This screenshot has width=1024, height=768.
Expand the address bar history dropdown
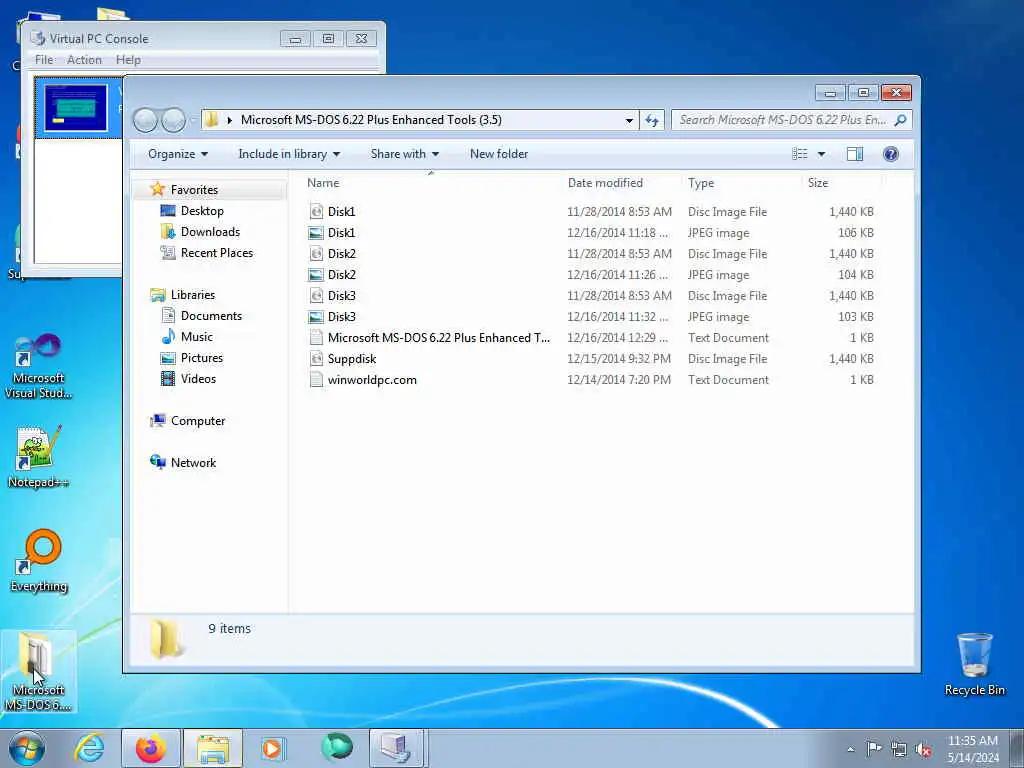tap(629, 120)
